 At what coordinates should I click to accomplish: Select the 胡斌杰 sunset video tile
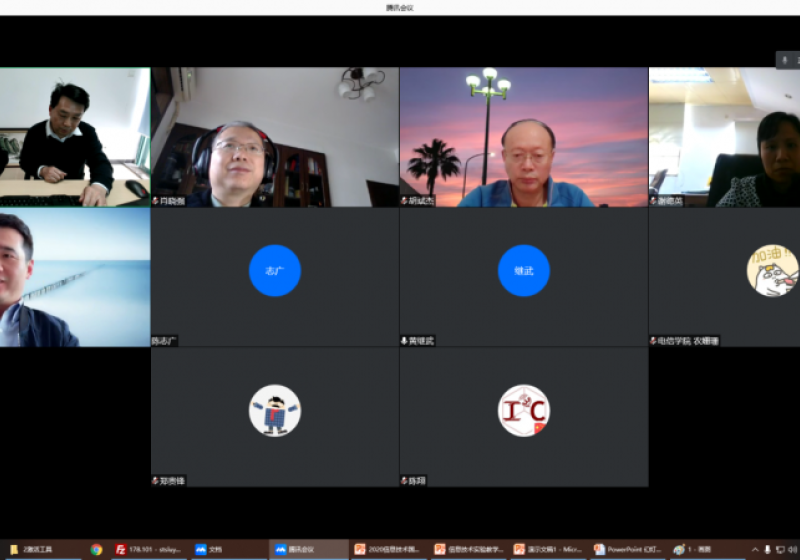tap(524, 137)
